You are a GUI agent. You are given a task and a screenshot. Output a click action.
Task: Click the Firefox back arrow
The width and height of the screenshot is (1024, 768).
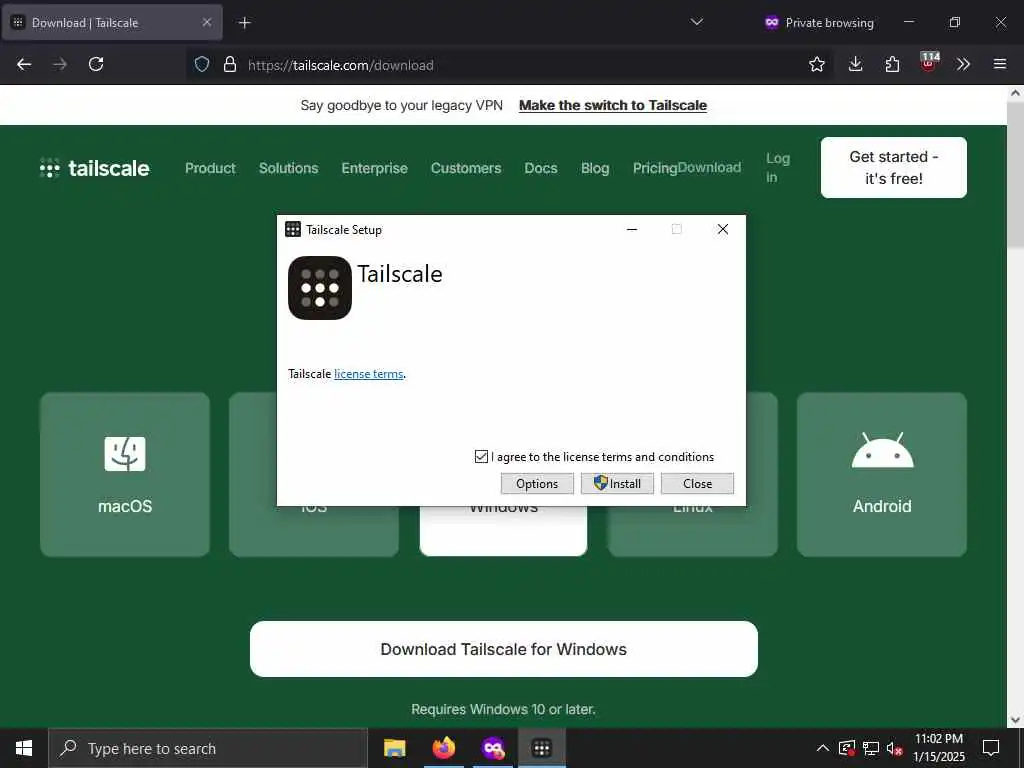pyautogui.click(x=24, y=64)
